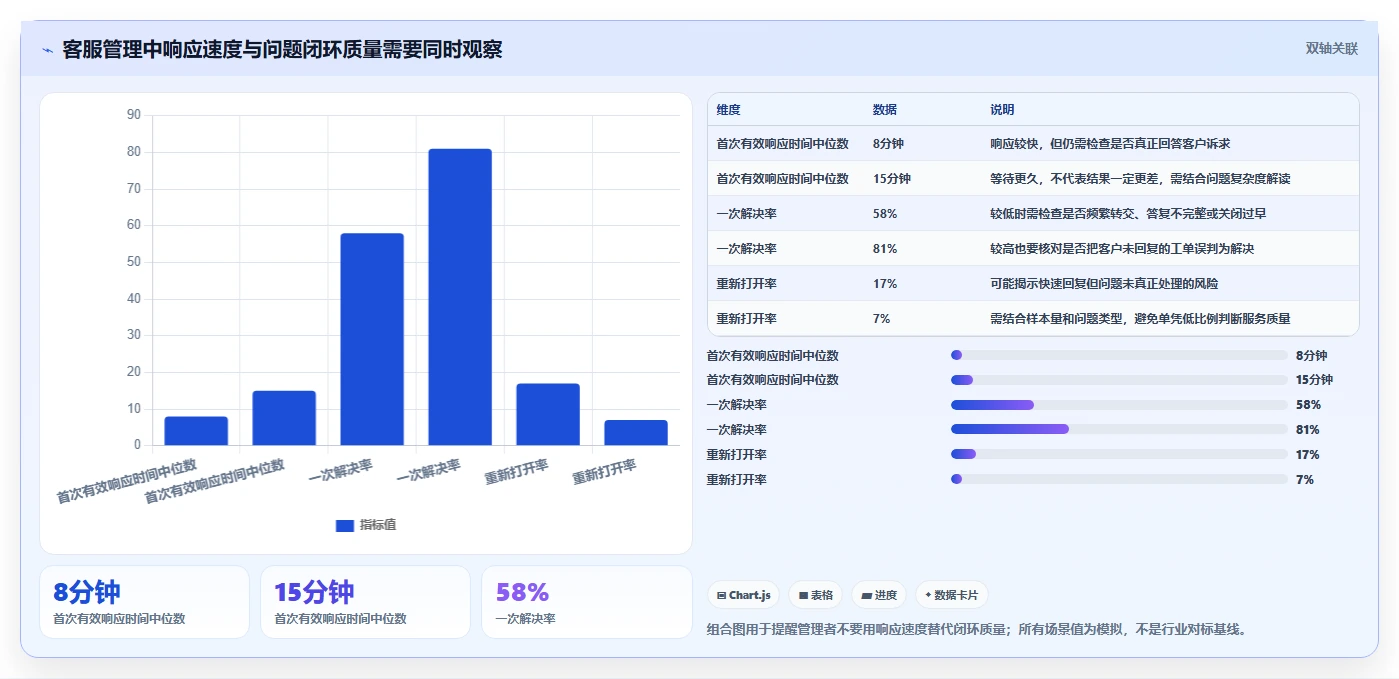Click the 说明 table column header
The width and height of the screenshot is (1399, 679).
tap(1002, 110)
